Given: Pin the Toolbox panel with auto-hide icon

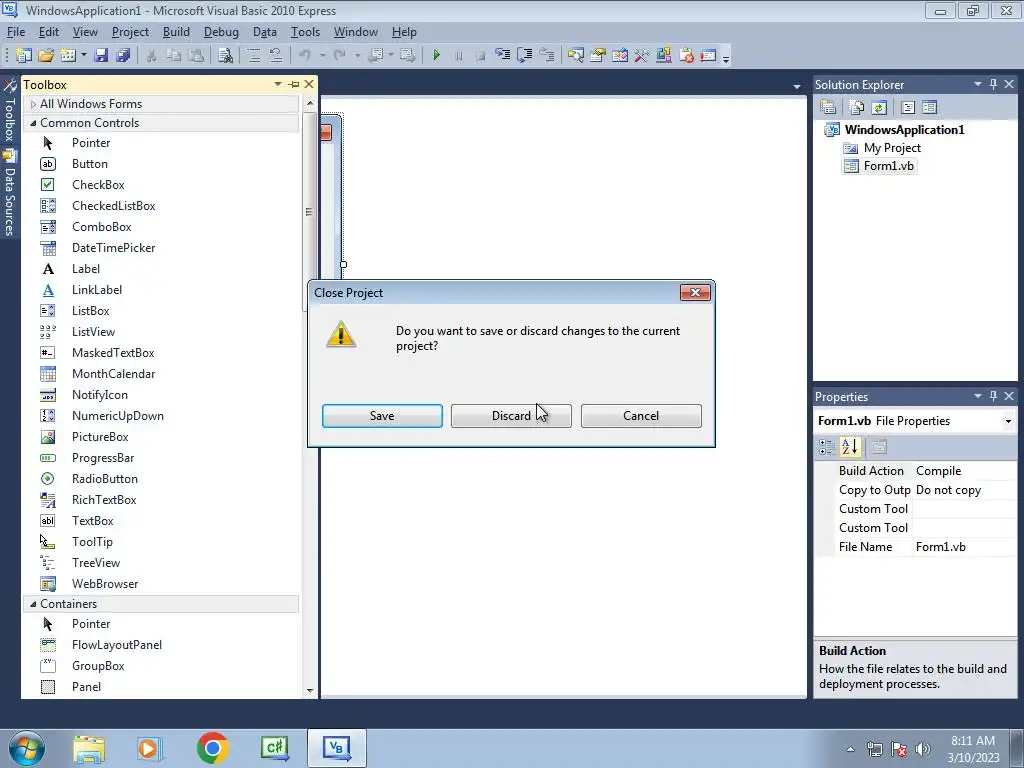Looking at the screenshot, I should 294,84.
